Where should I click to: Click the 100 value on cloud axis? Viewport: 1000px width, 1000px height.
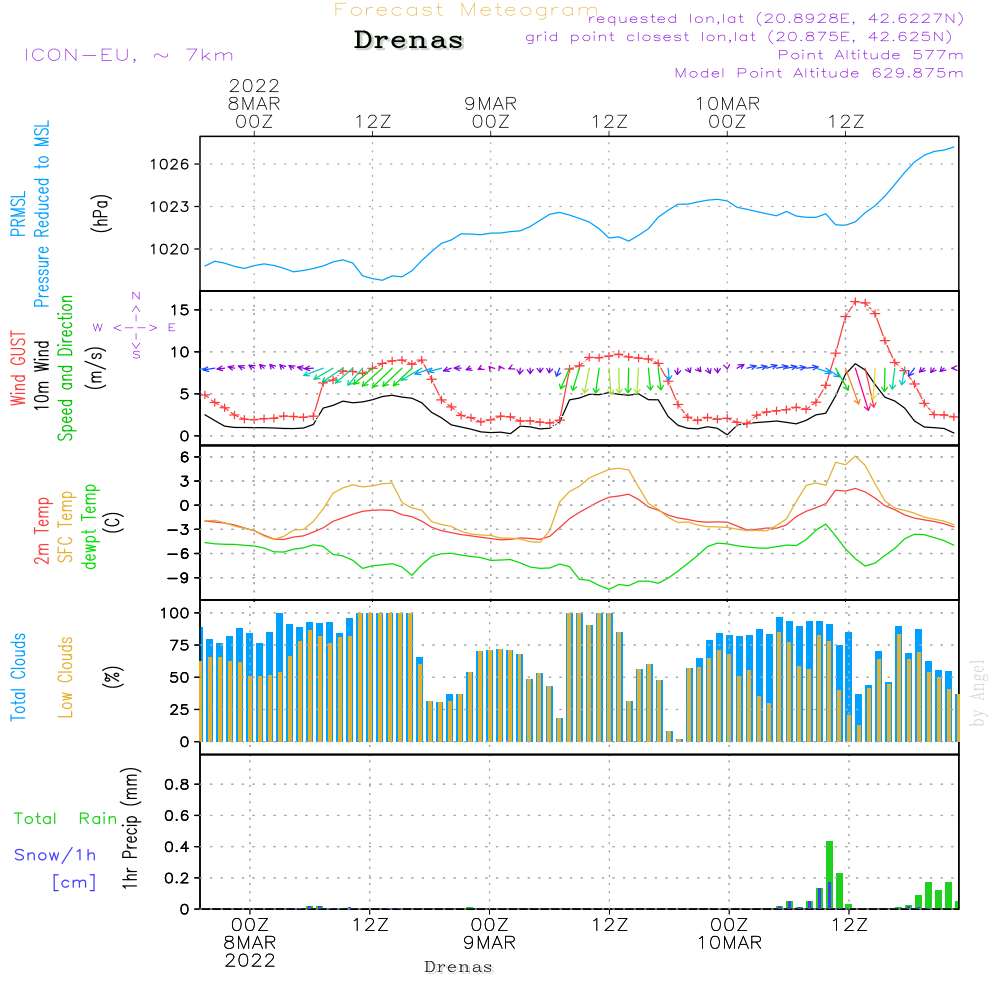point(175,614)
